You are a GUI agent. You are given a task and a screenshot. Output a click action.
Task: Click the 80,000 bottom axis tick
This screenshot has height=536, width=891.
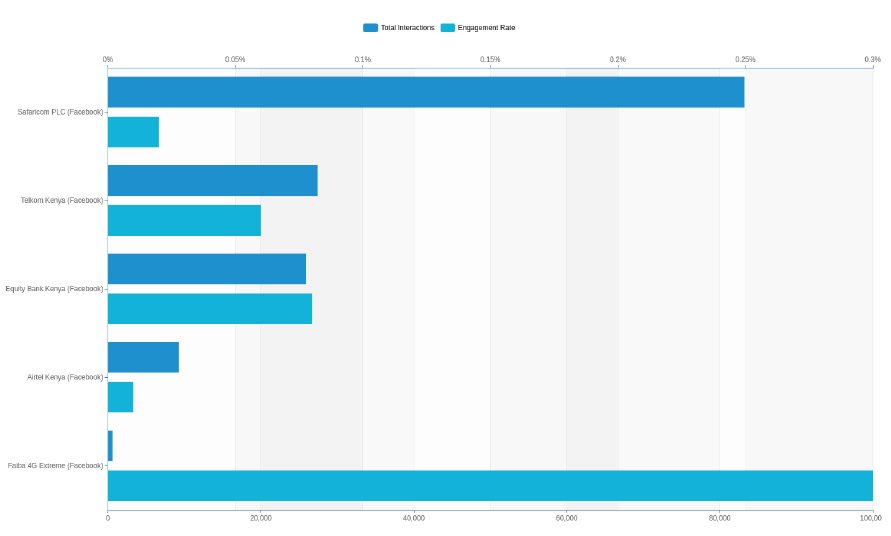click(x=719, y=518)
